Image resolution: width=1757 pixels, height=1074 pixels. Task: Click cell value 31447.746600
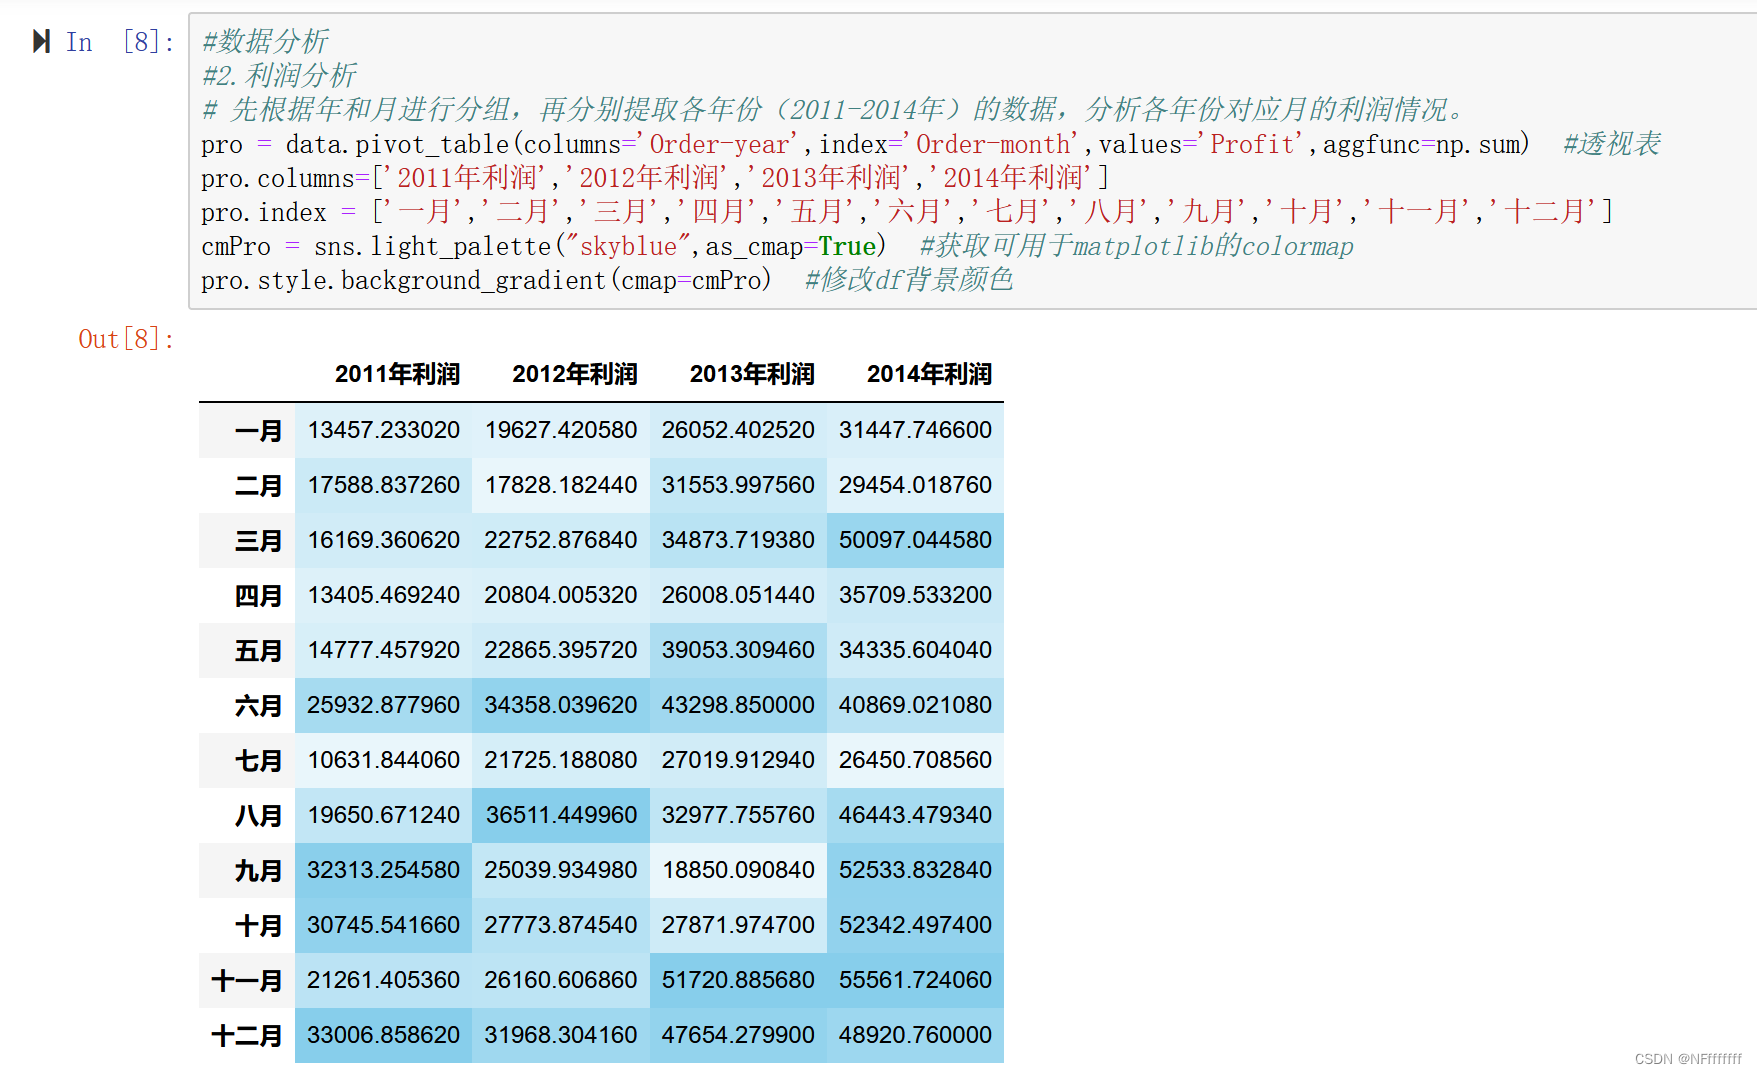(915, 430)
